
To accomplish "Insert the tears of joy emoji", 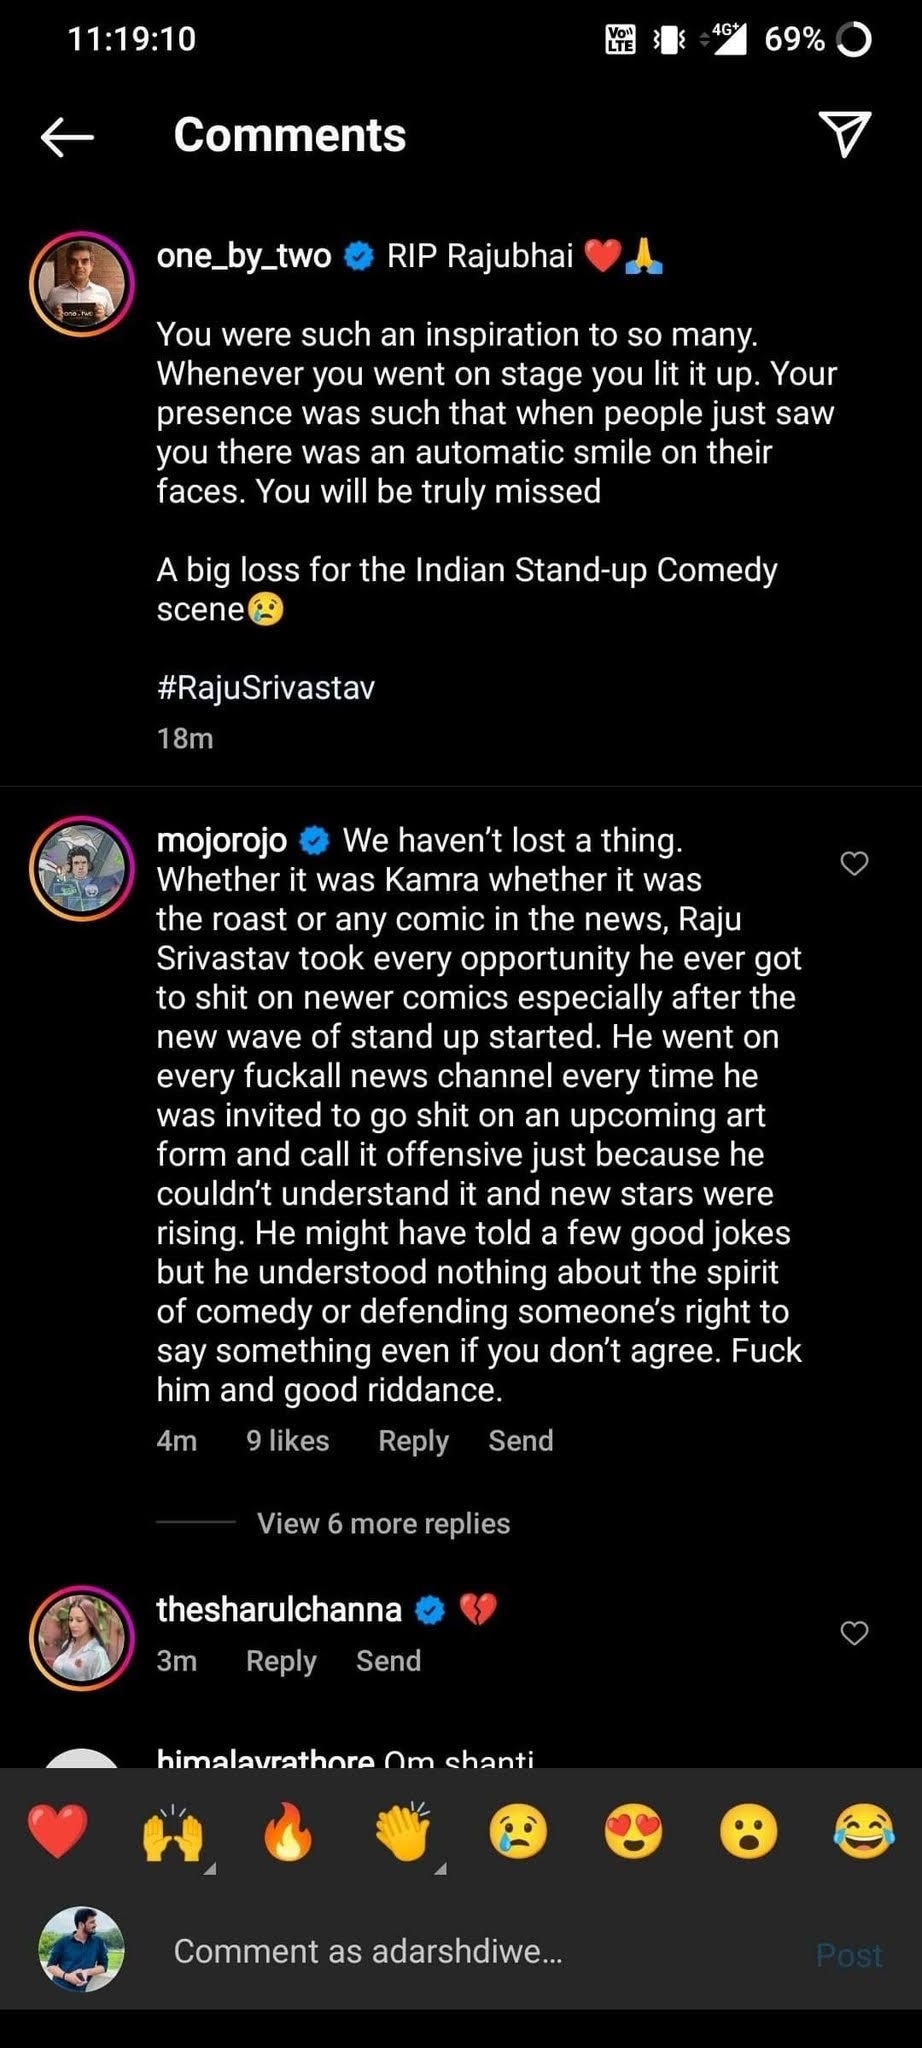I will click(x=863, y=1832).
